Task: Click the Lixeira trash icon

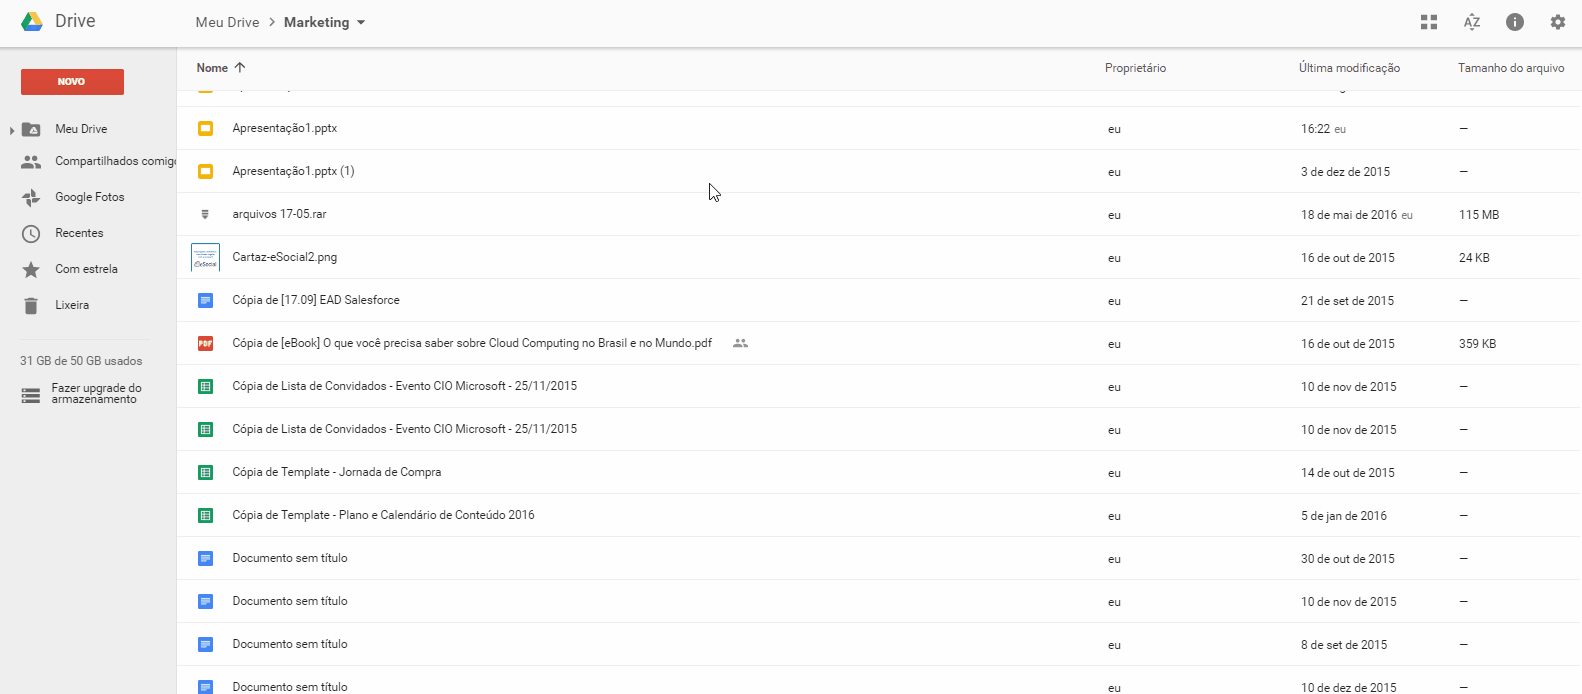Action: (31, 305)
